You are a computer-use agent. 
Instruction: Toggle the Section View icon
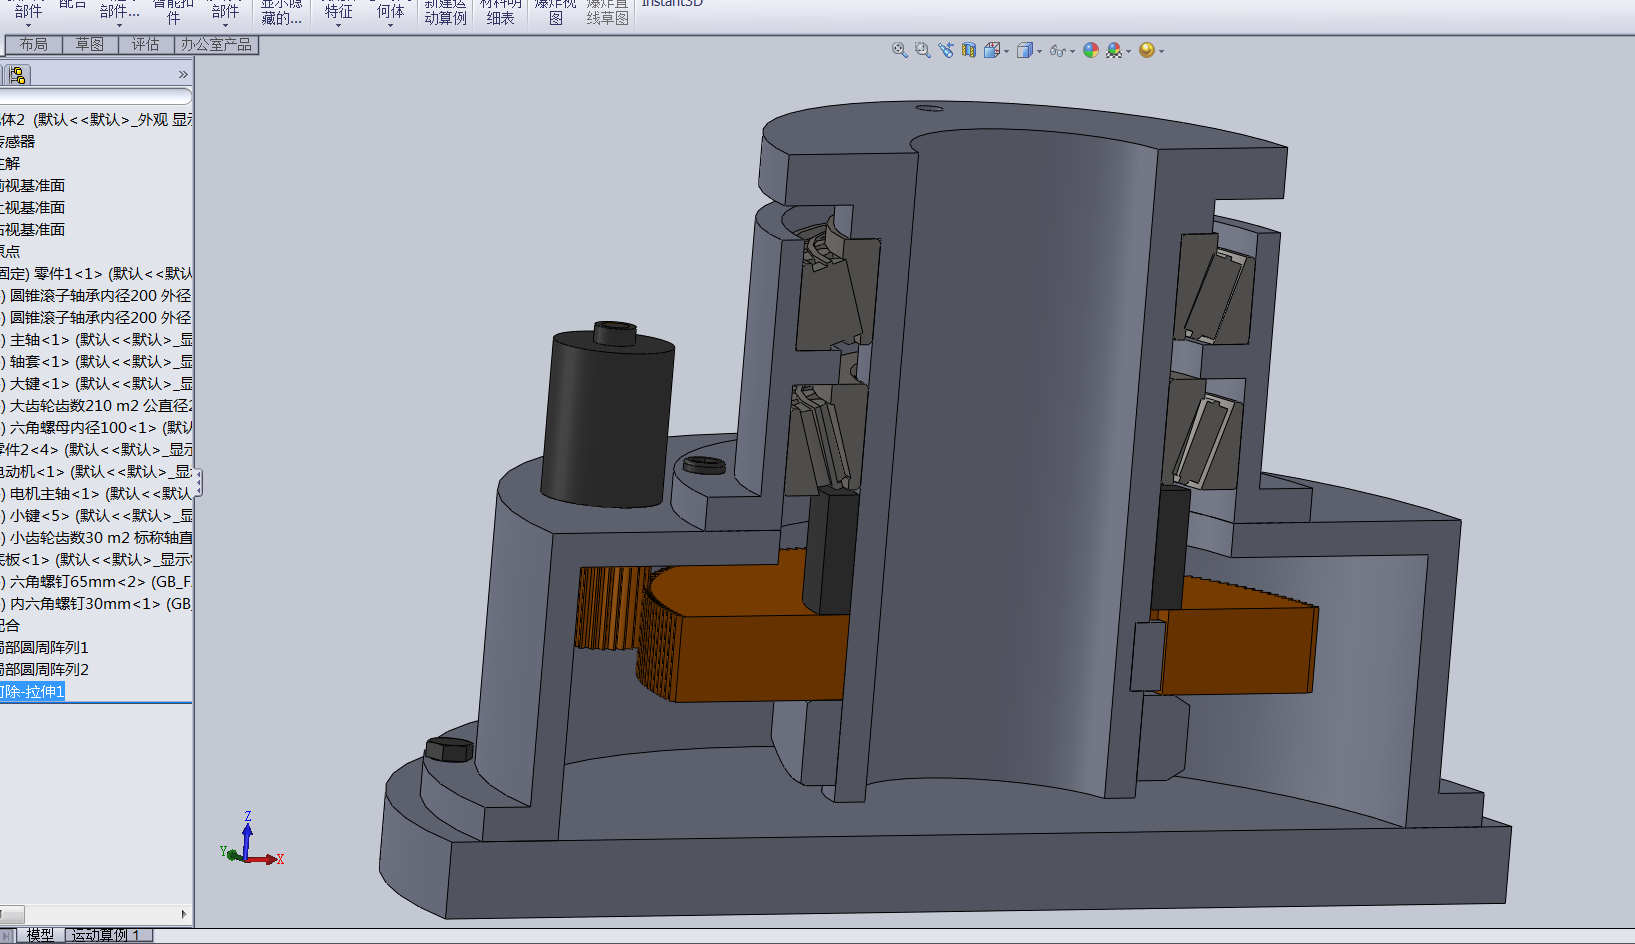(x=969, y=50)
